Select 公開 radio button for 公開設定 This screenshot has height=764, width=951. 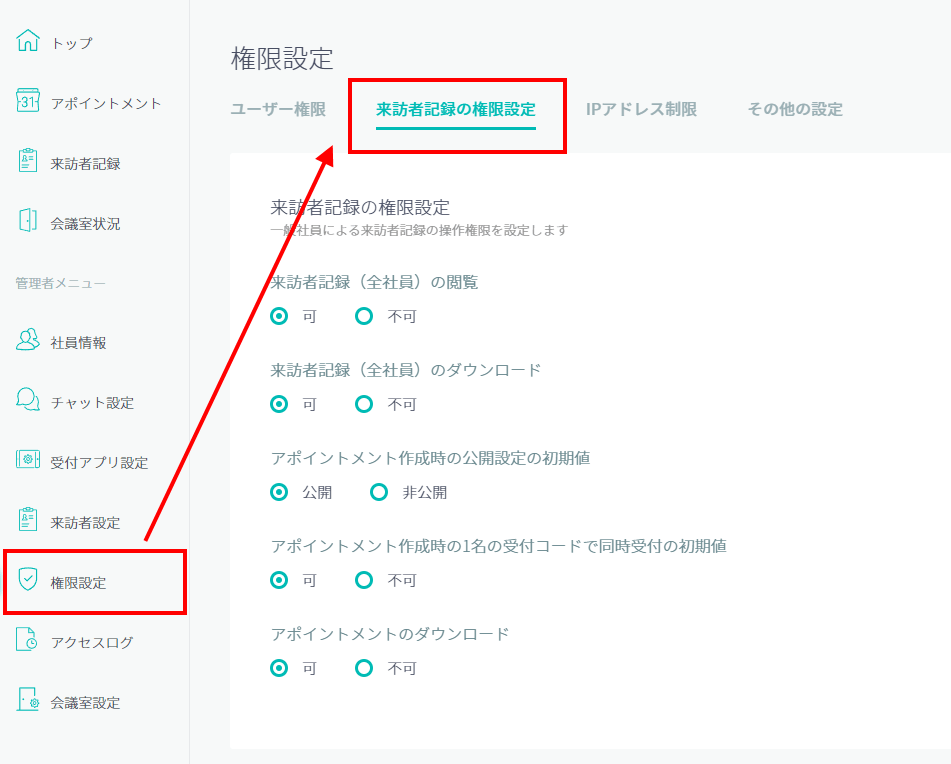pyautogui.click(x=279, y=492)
